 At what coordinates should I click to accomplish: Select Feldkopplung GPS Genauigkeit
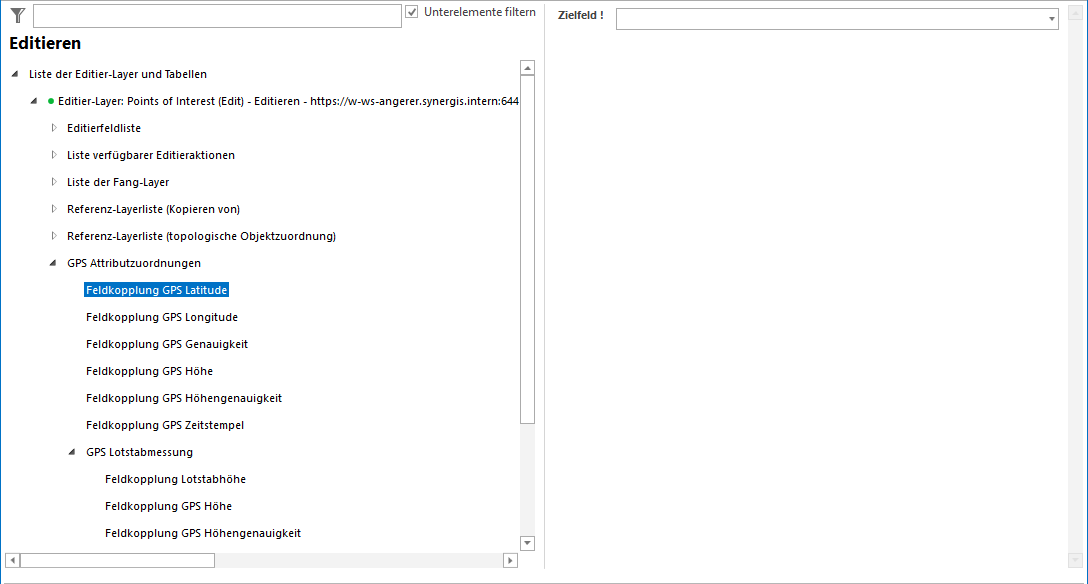[x=167, y=344]
